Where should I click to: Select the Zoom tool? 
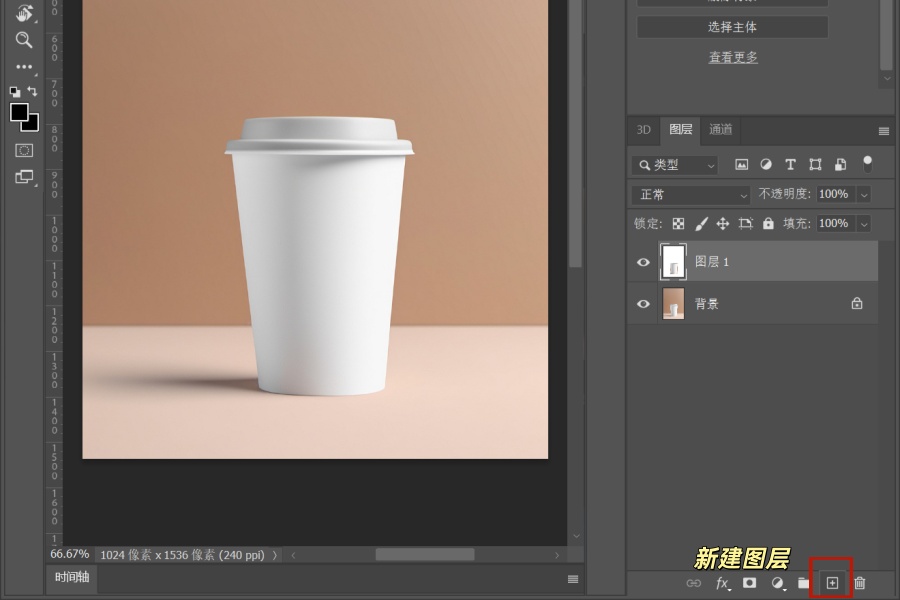tap(24, 40)
